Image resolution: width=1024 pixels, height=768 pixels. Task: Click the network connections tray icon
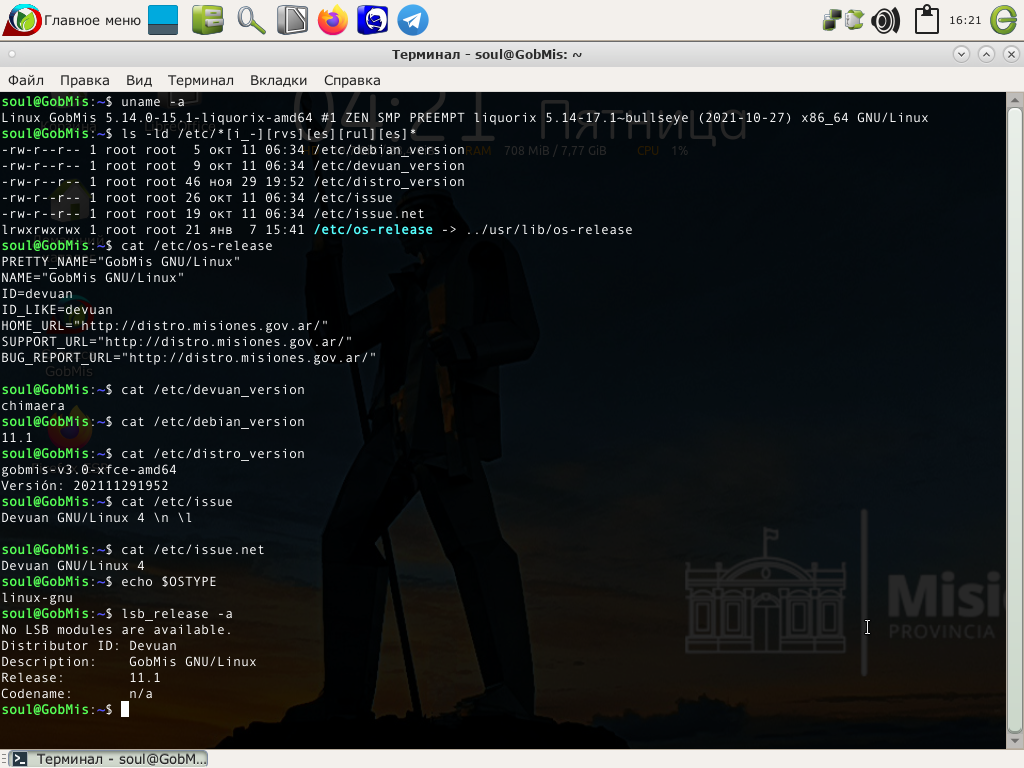coord(831,20)
